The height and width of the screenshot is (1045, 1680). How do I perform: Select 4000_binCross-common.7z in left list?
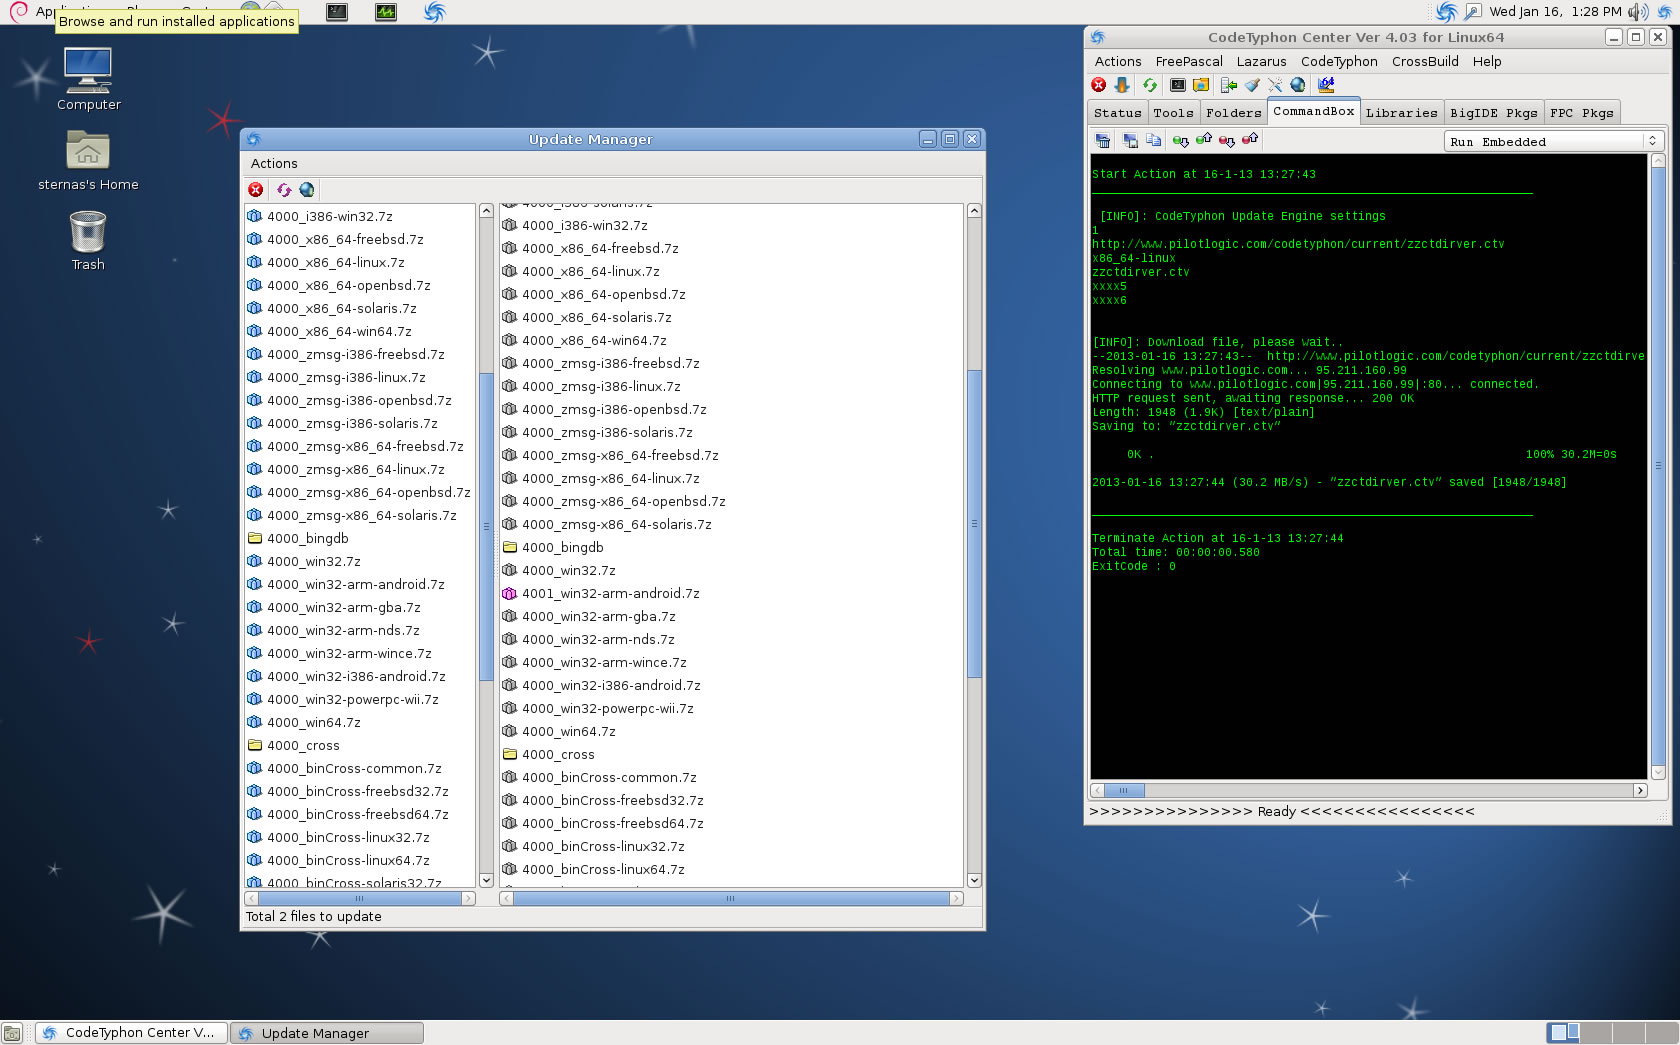(354, 768)
